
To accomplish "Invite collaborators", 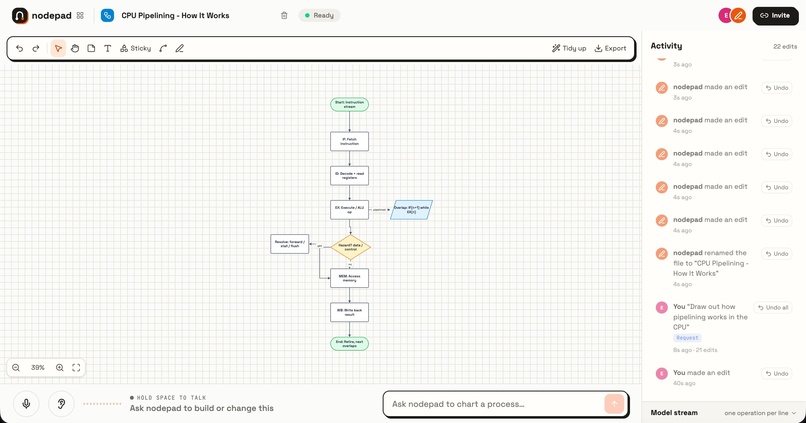I will coord(775,15).
